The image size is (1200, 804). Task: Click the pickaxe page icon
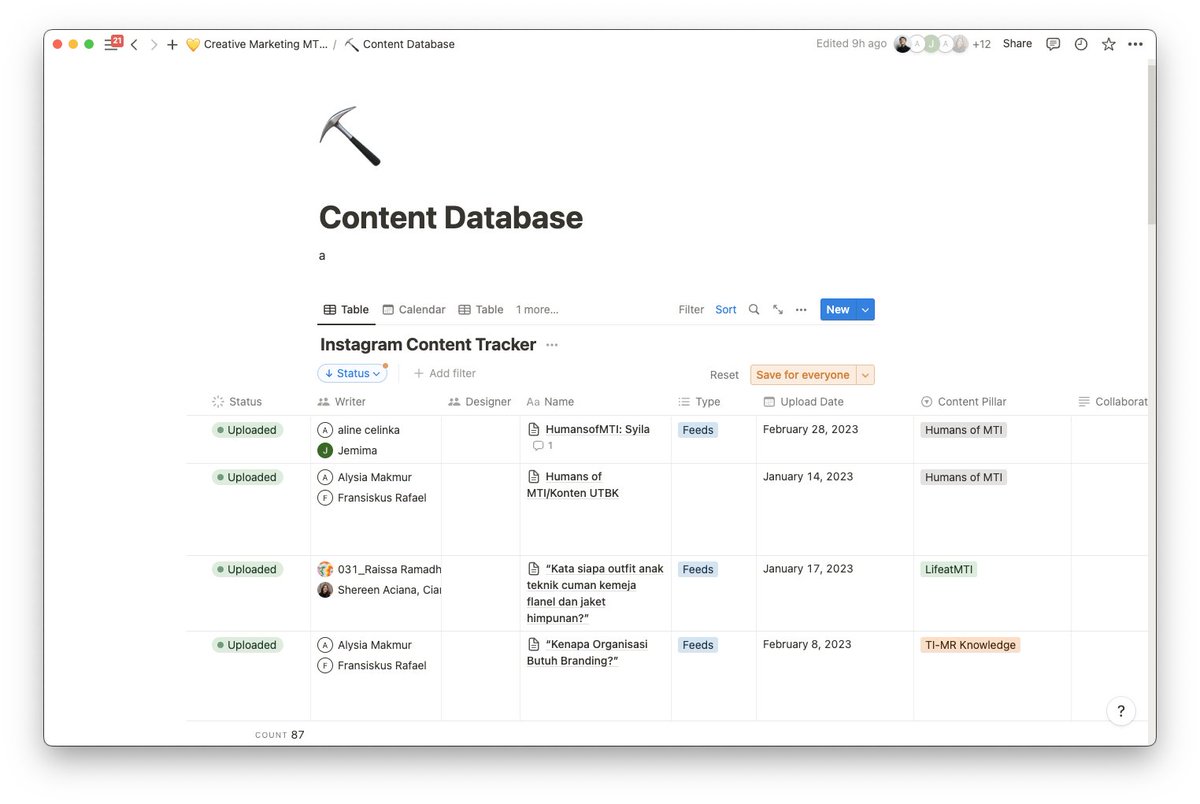tap(350, 136)
